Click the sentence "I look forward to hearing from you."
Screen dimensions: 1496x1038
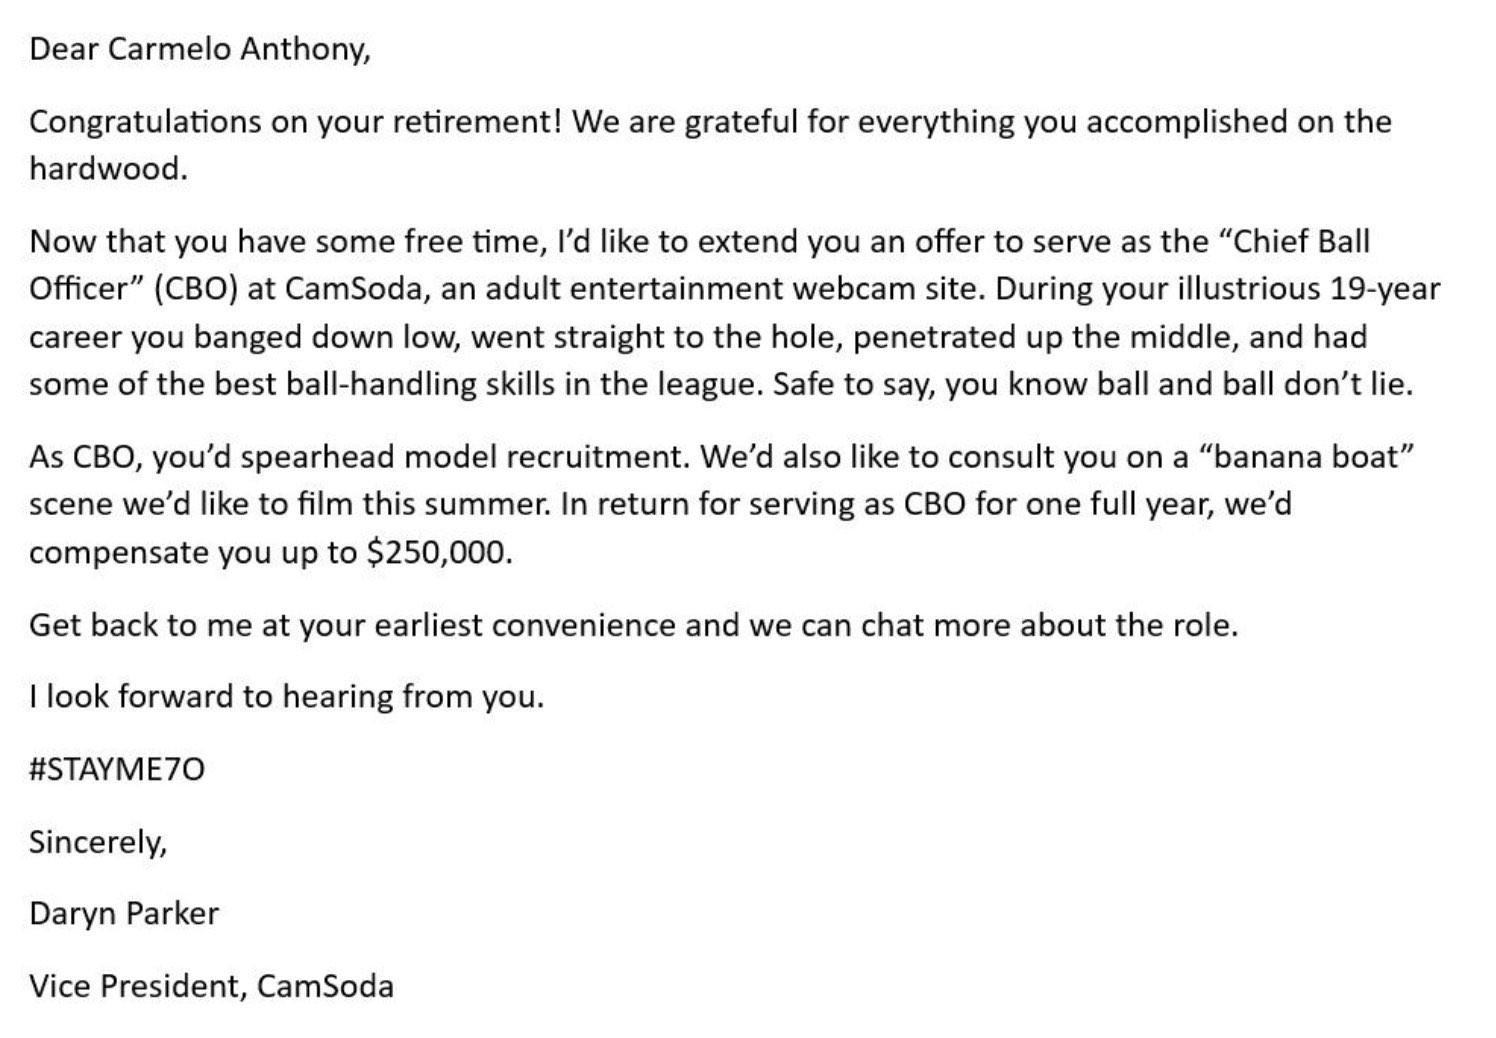tap(287, 697)
